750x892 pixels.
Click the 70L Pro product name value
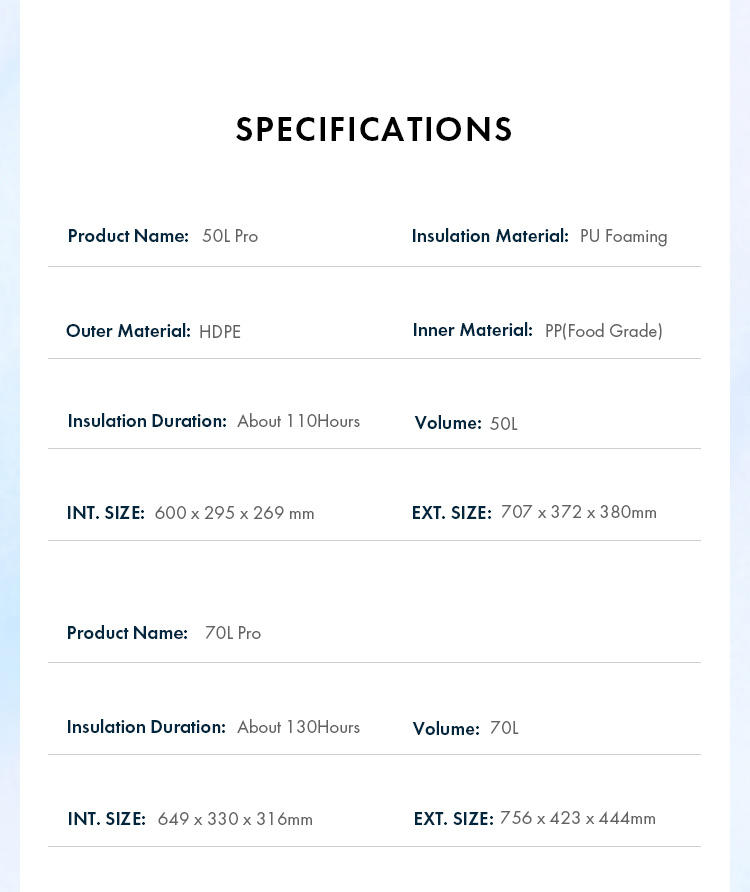click(233, 633)
